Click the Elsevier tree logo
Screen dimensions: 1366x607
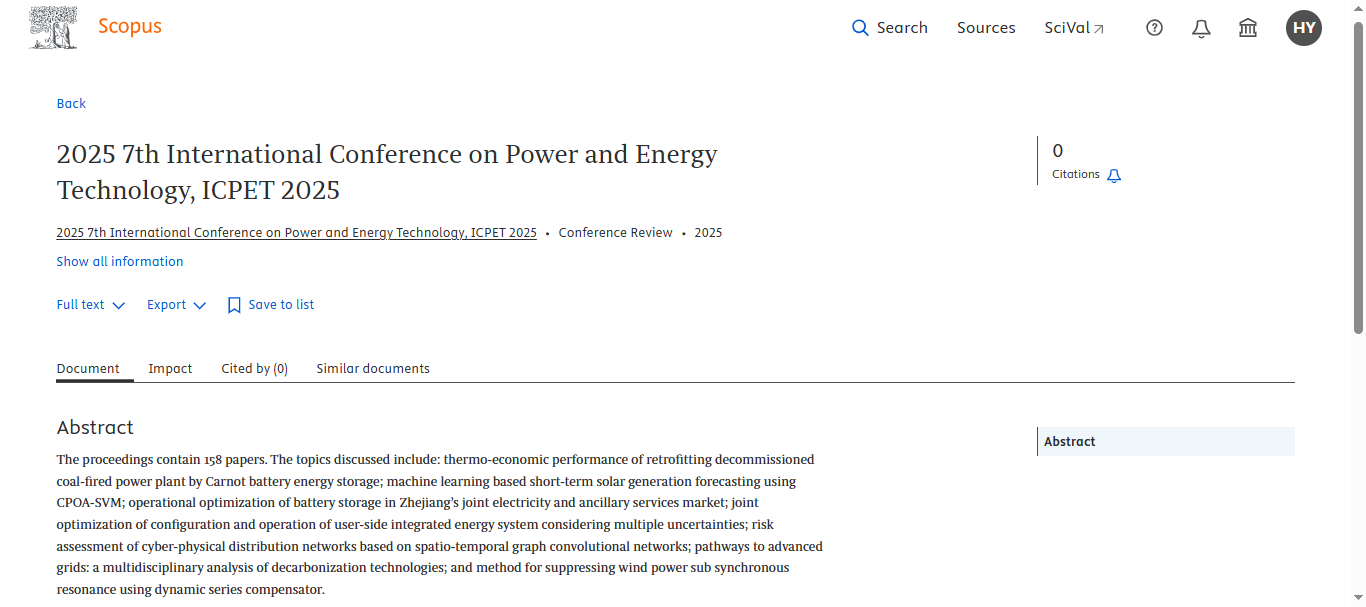click(x=54, y=28)
